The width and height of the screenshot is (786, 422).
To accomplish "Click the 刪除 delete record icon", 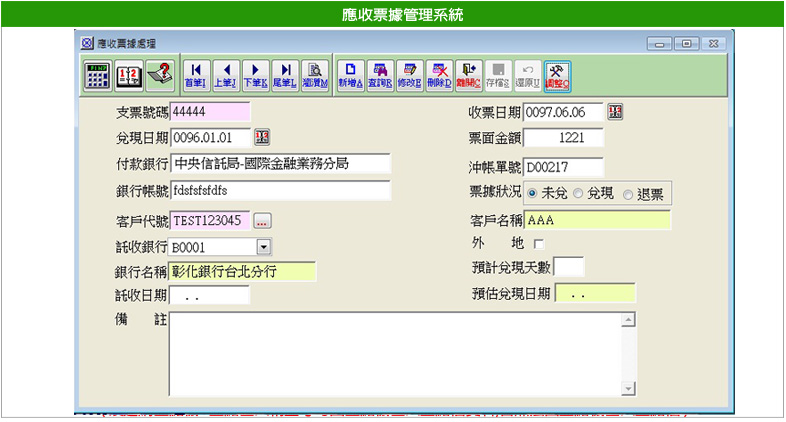I will [439, 74].
